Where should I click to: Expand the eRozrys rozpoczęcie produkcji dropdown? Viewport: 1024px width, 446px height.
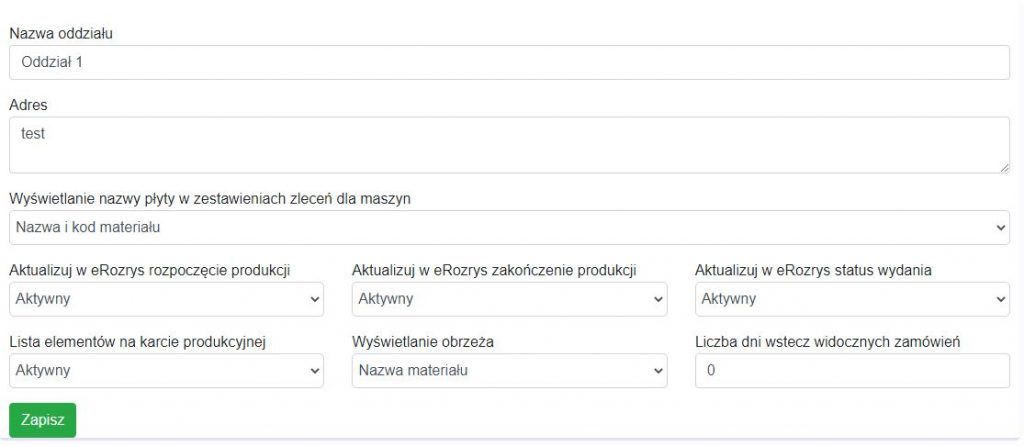(166, 299)
